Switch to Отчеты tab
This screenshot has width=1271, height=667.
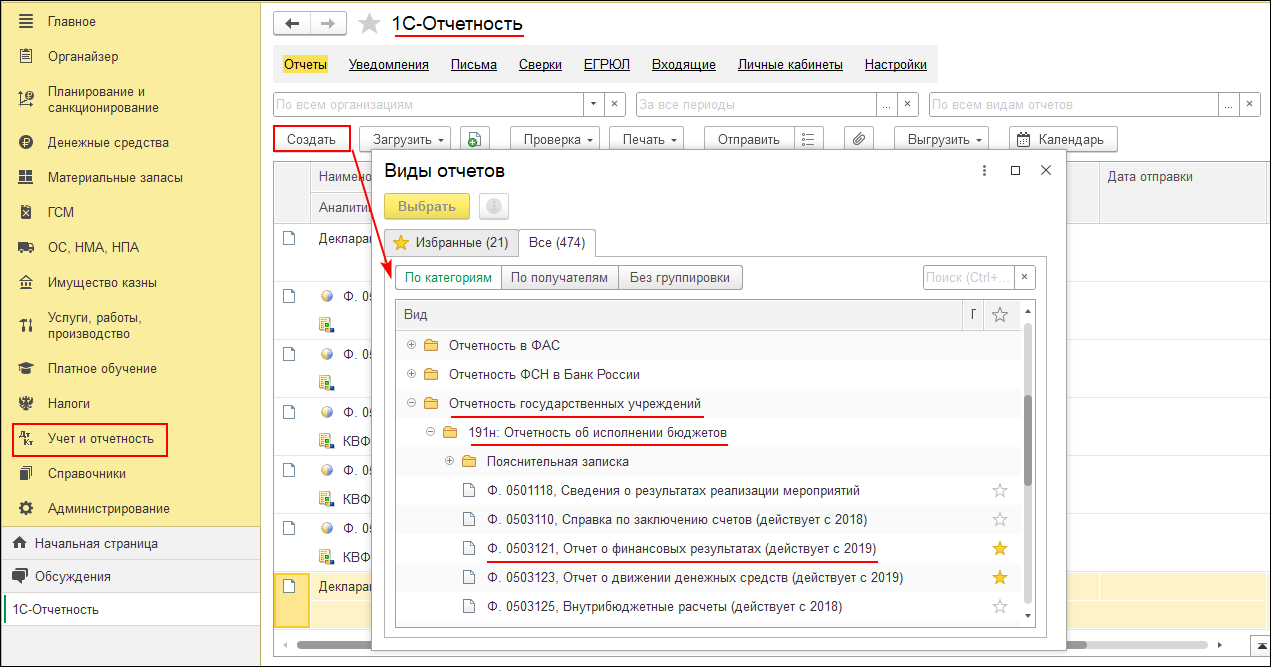point(305,64)
